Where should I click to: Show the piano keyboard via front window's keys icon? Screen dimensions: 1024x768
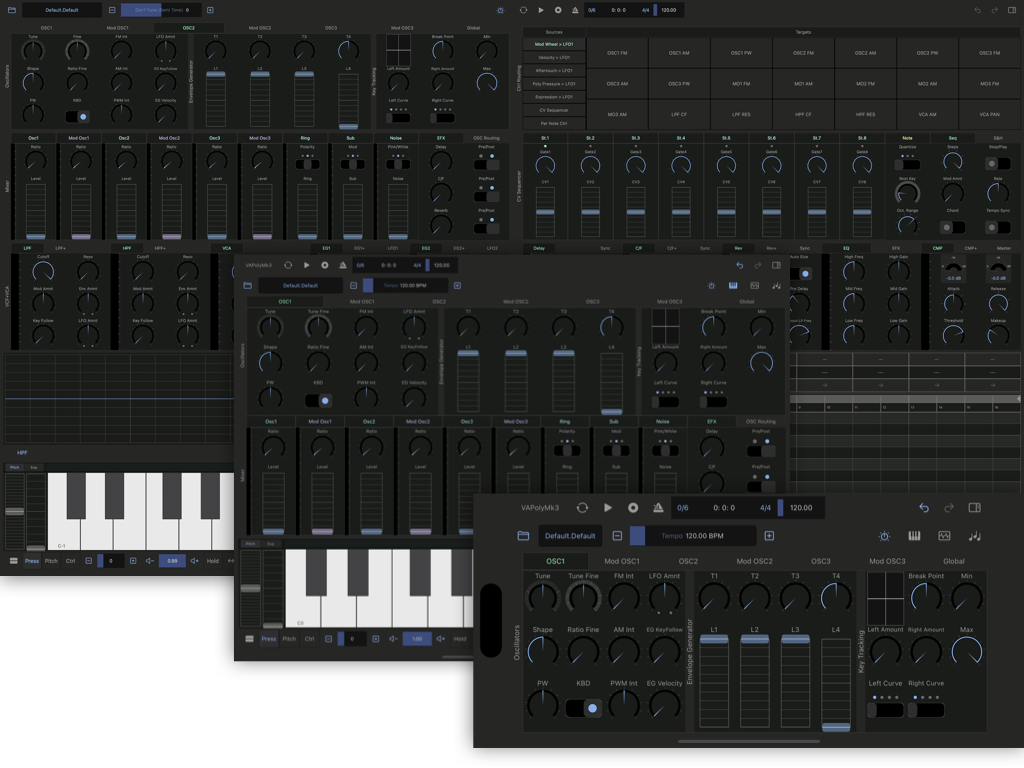tap(914, 536)
